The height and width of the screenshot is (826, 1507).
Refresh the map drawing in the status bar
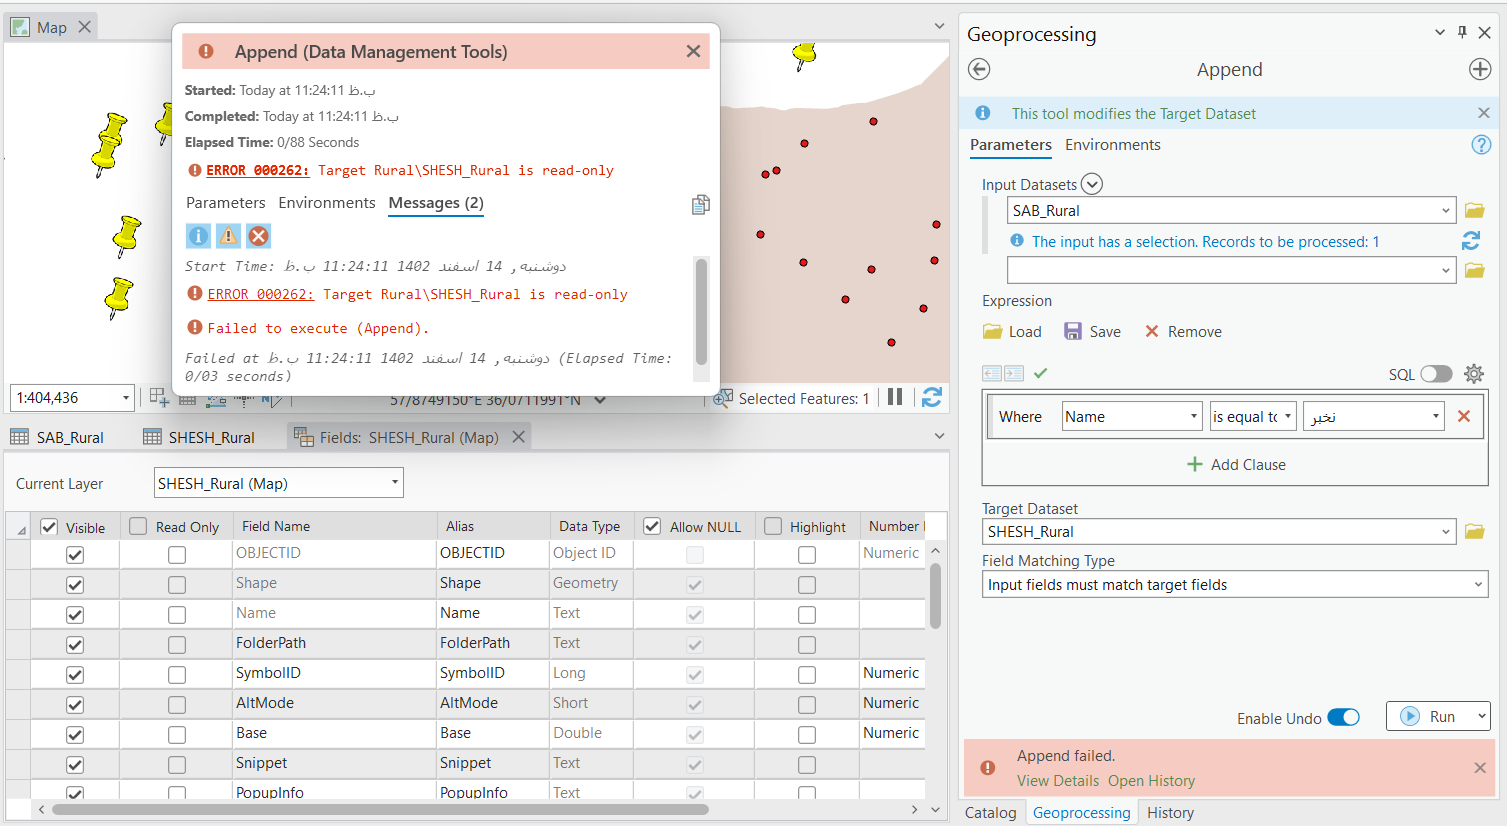click(x=932, y=397)
